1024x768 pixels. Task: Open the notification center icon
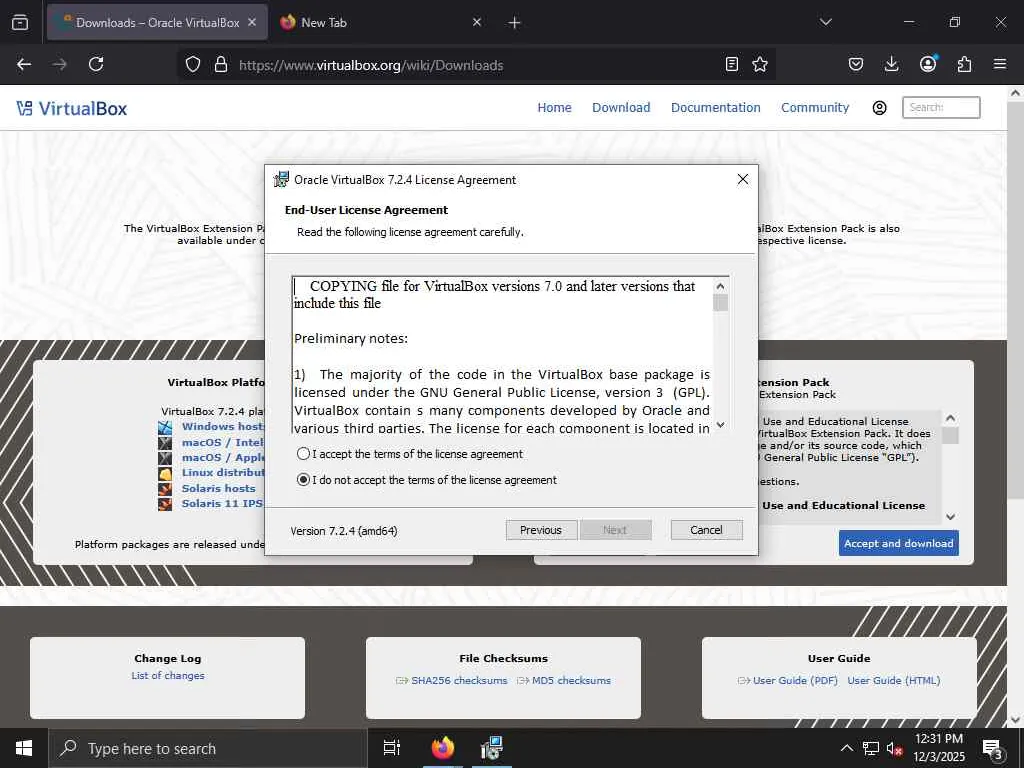click(993, 748)
